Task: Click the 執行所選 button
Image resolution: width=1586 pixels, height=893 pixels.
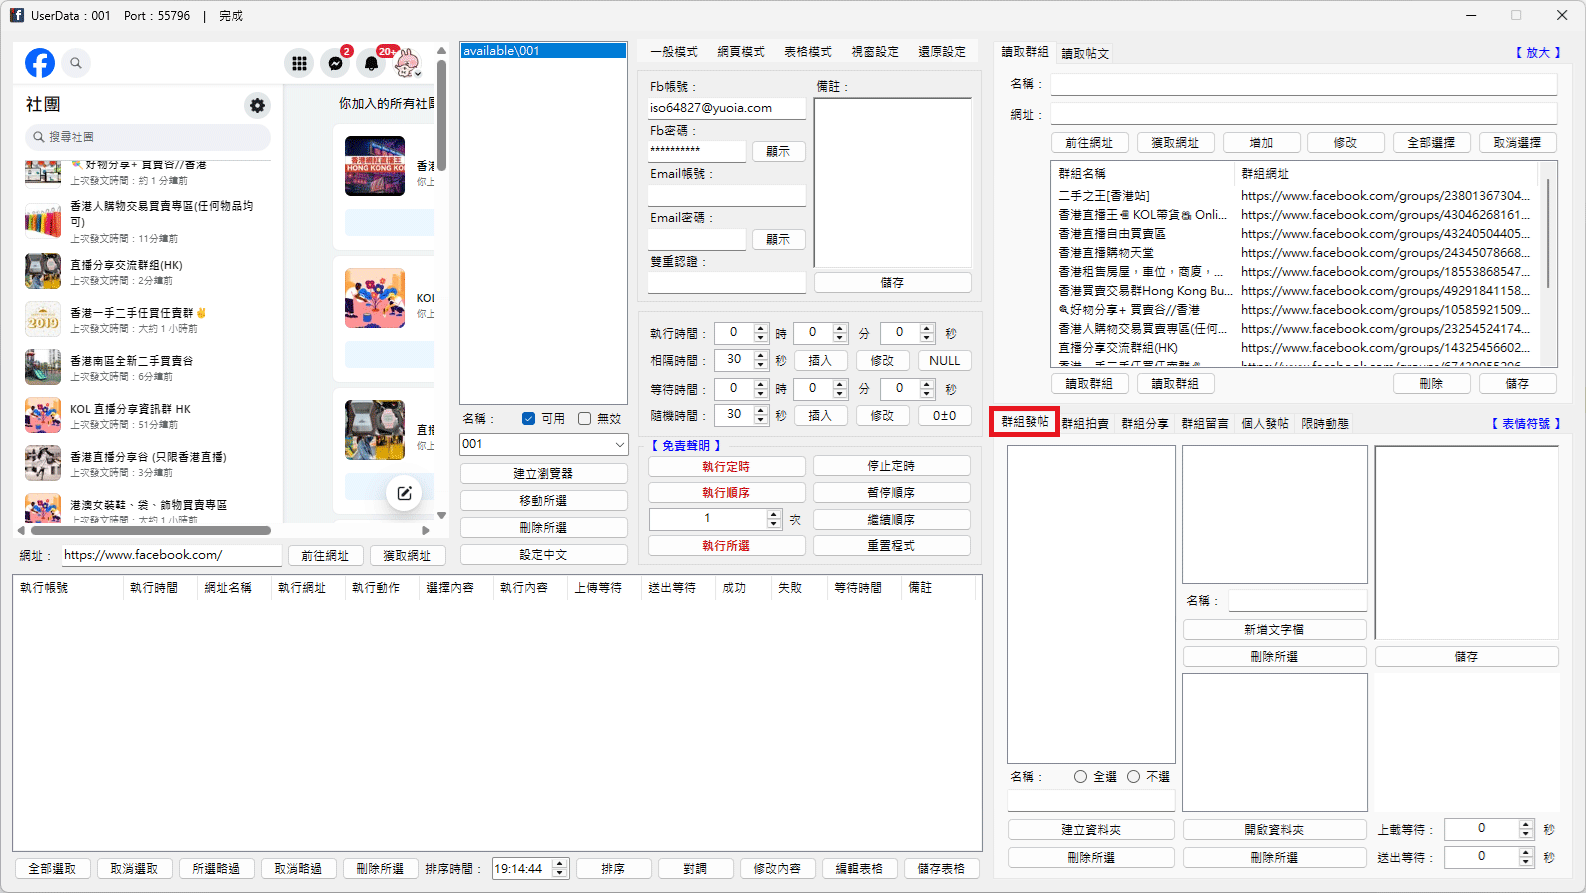Action: pyautogui.click(x=726, y=545)
